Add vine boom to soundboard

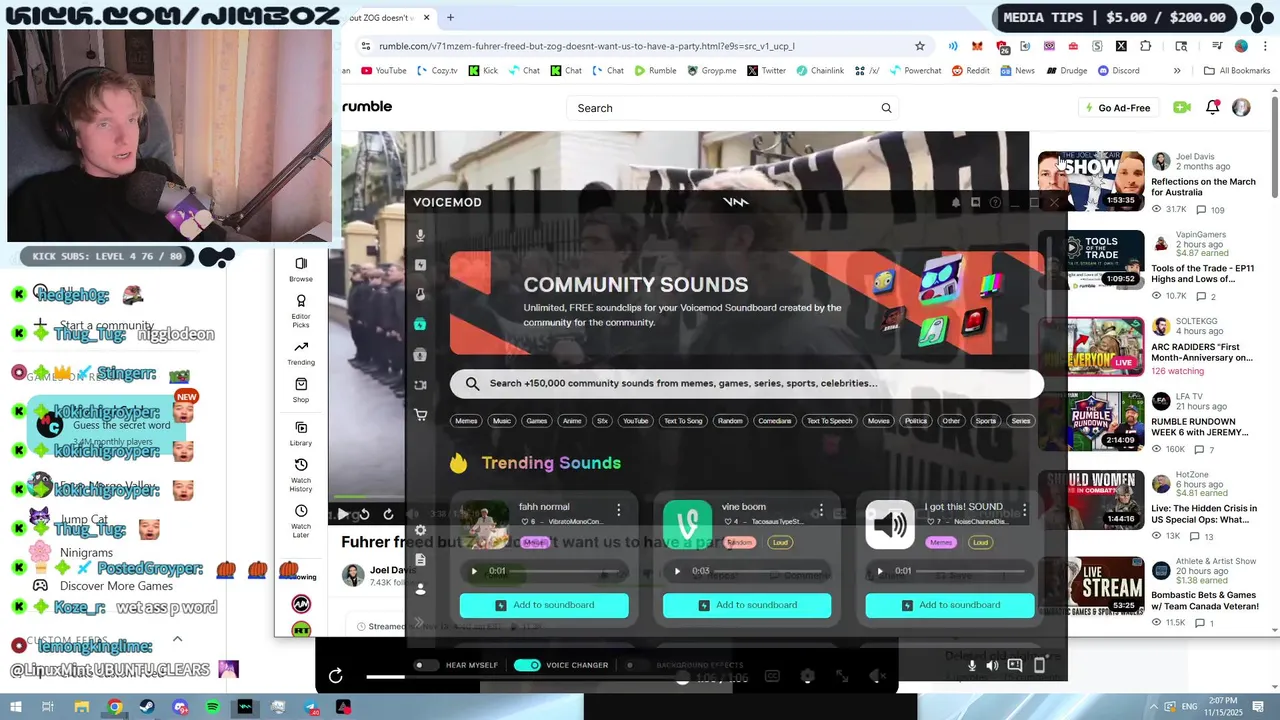[747, 605]
